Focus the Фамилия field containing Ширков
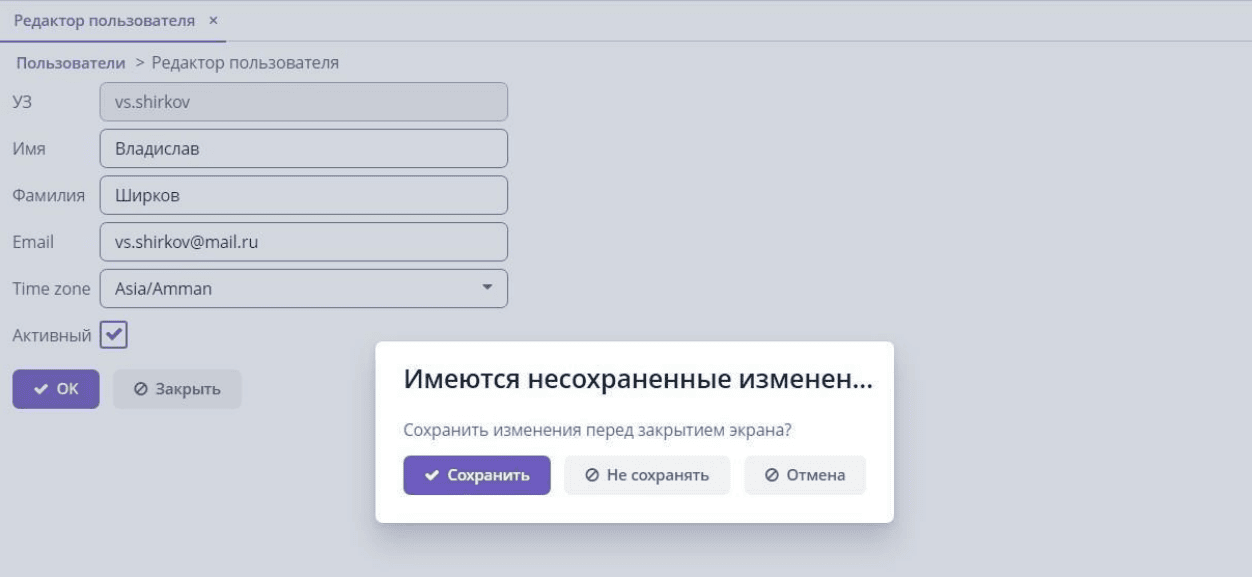 point(304,196)
